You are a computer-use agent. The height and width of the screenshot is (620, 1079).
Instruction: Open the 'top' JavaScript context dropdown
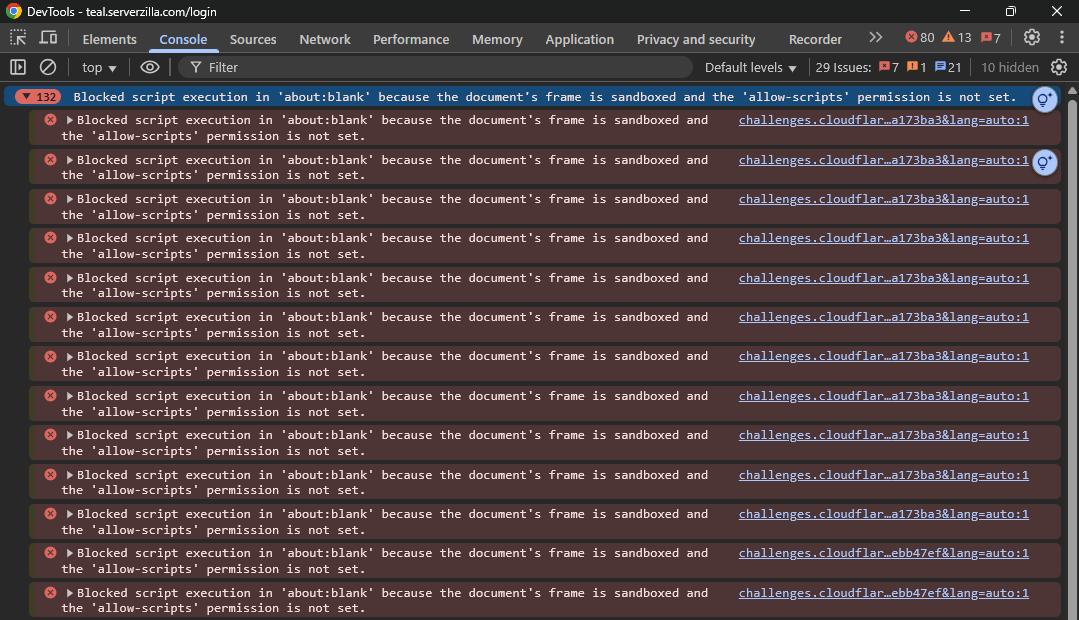99,67
